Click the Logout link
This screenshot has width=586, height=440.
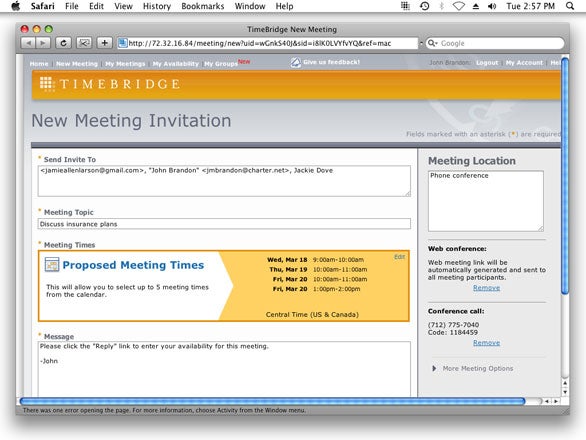coord(487,63)
